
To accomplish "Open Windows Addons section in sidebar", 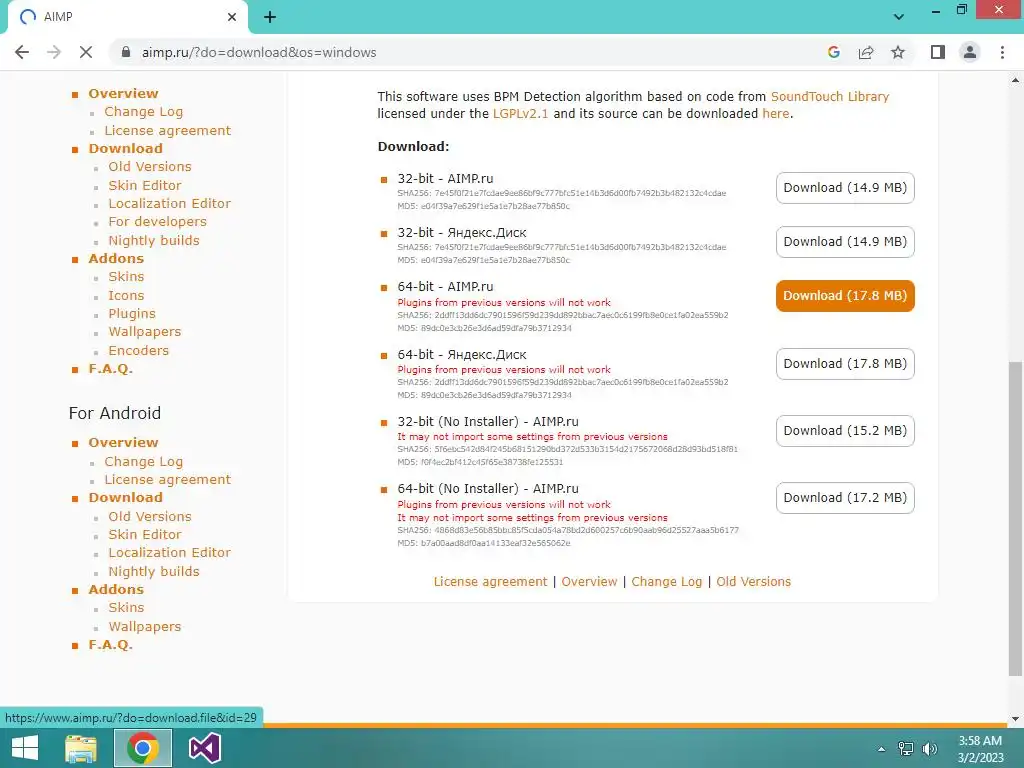I will click(116, 259).
